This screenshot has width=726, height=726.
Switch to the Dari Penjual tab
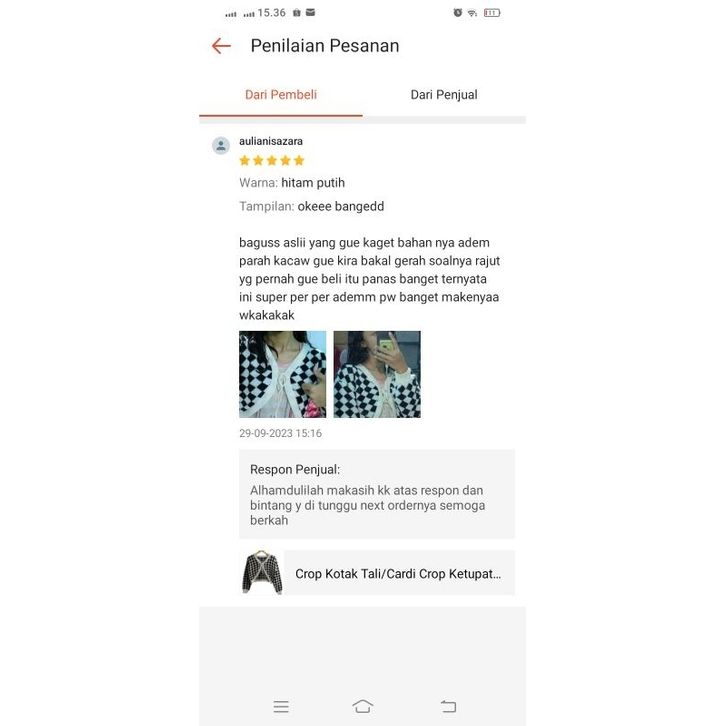[444, 94]
